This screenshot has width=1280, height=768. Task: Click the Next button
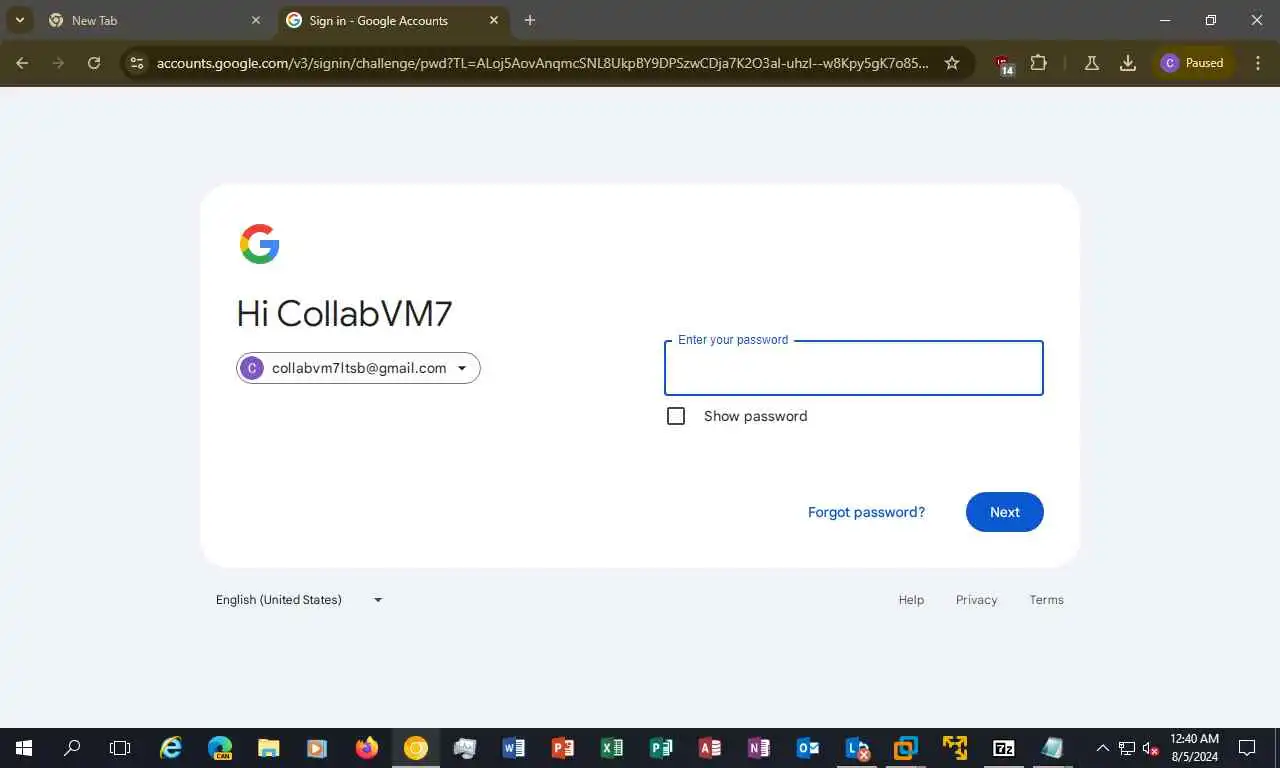(x=1005, y=512)
